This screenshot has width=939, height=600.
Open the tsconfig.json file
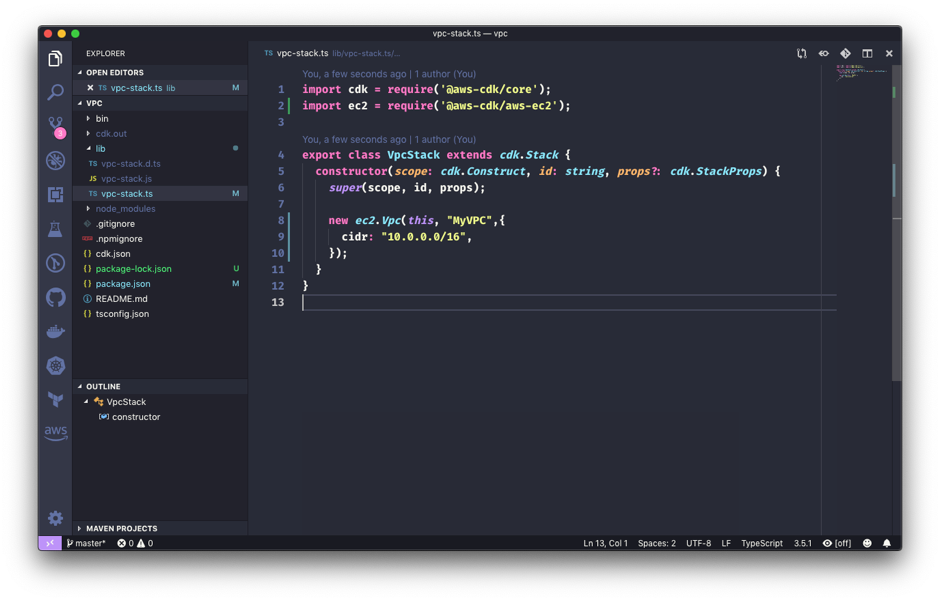pyautogui.click(x=160, y=313)
